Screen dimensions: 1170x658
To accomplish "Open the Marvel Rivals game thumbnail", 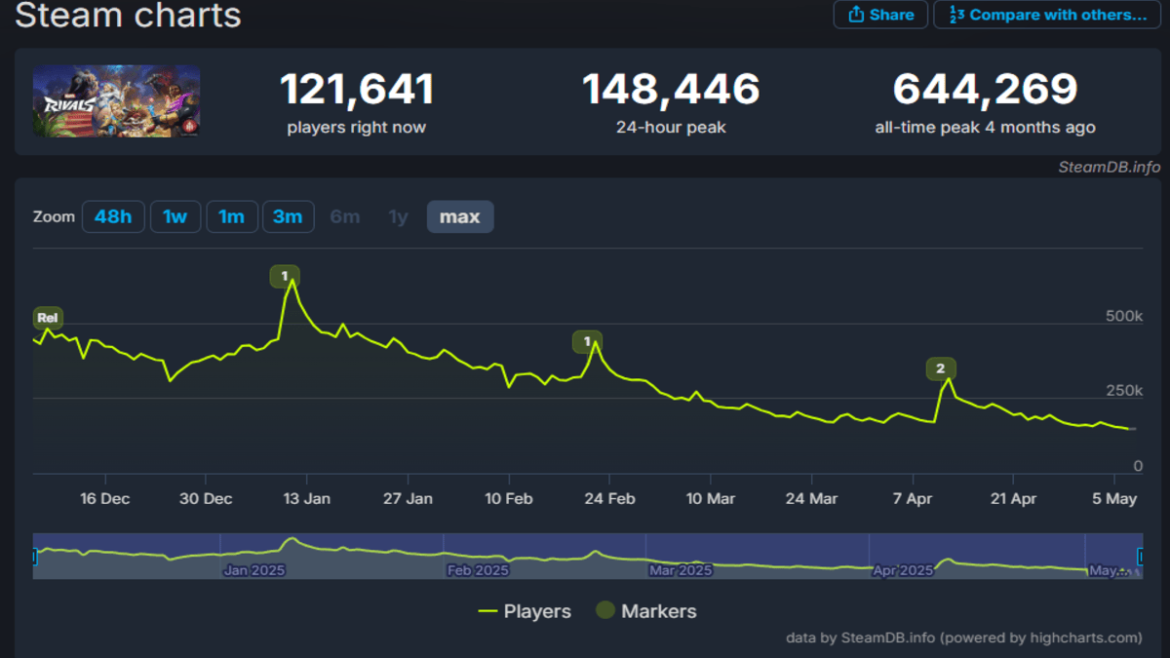I will [116, 101].
